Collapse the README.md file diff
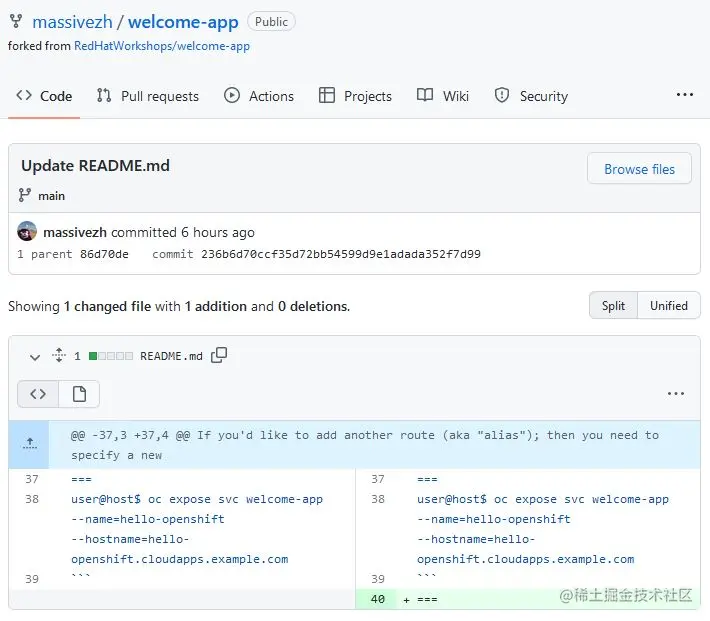This screenshot has height=621, width=710. click(35, 357)
